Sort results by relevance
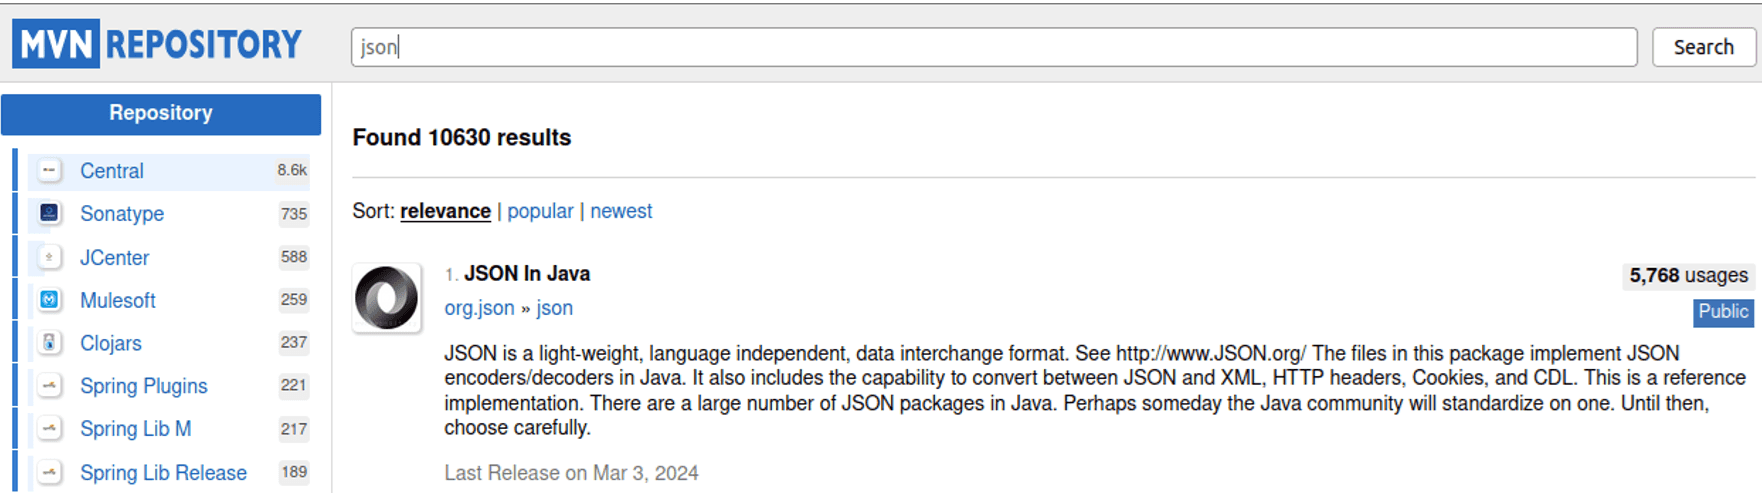This screenshot has width=1762, height=493. point(445,211)
